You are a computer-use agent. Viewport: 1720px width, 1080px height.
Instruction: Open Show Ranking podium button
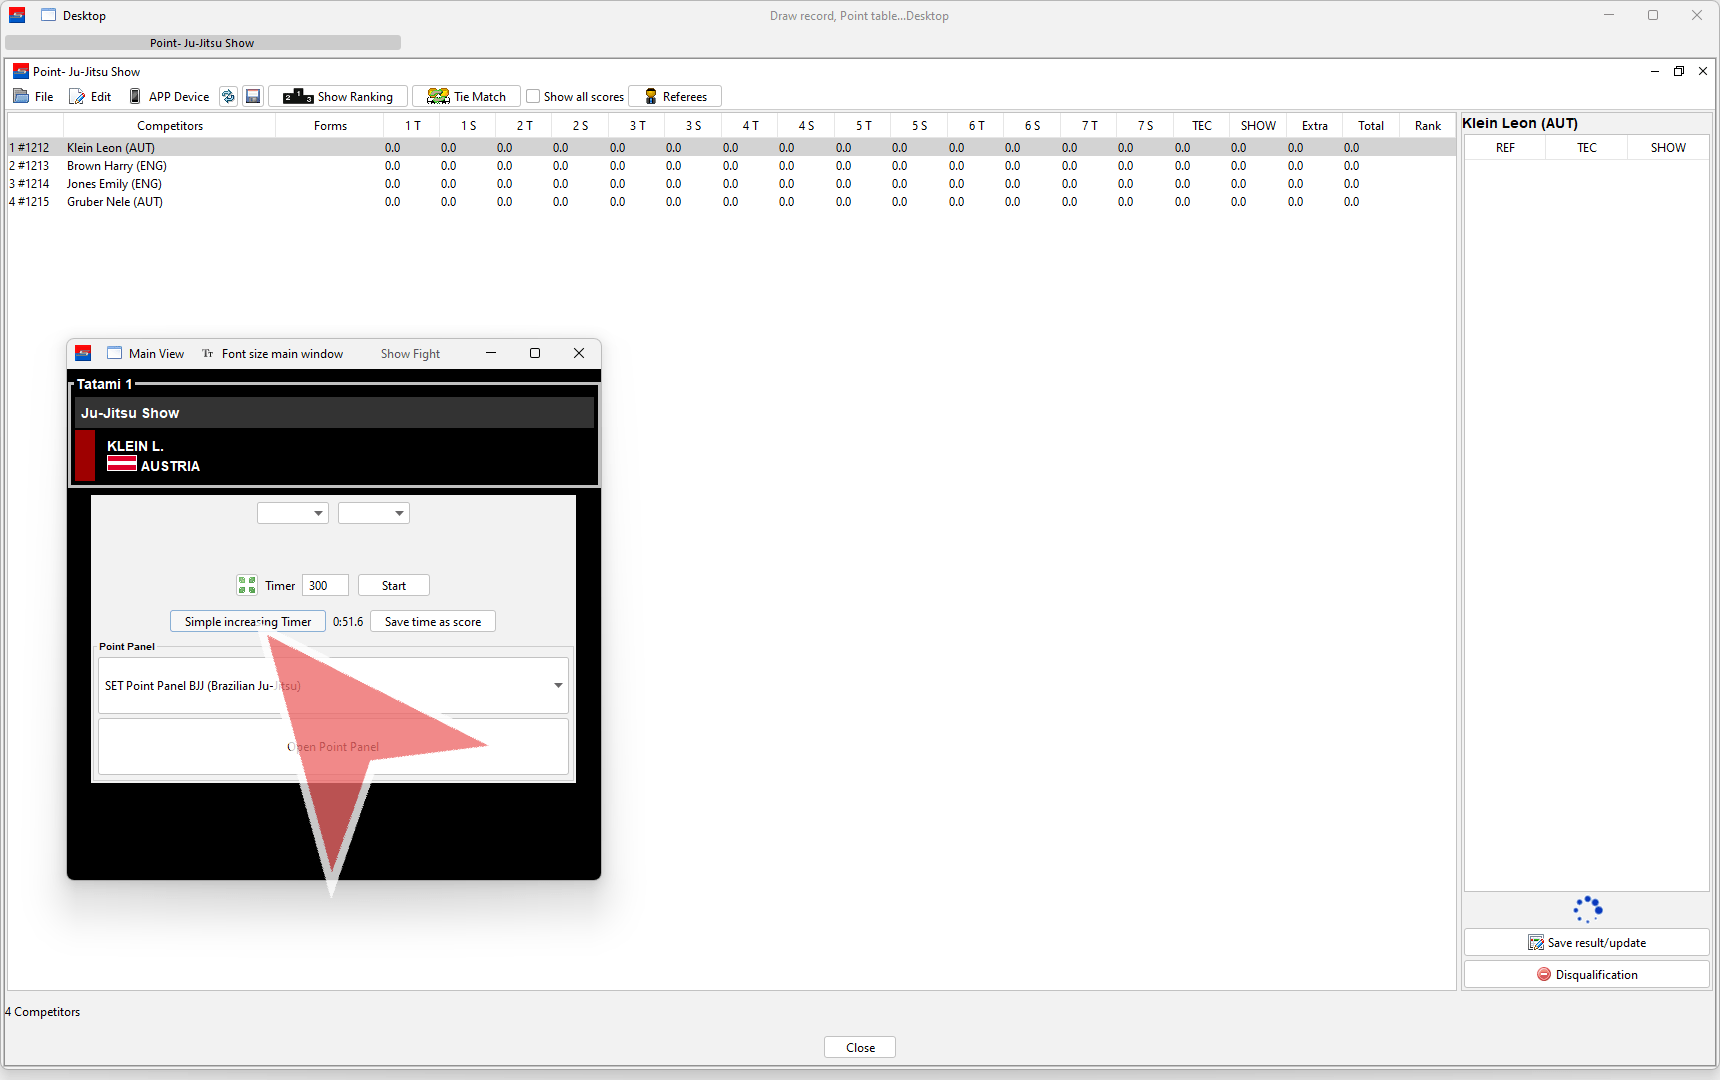(x=338, y=97)
